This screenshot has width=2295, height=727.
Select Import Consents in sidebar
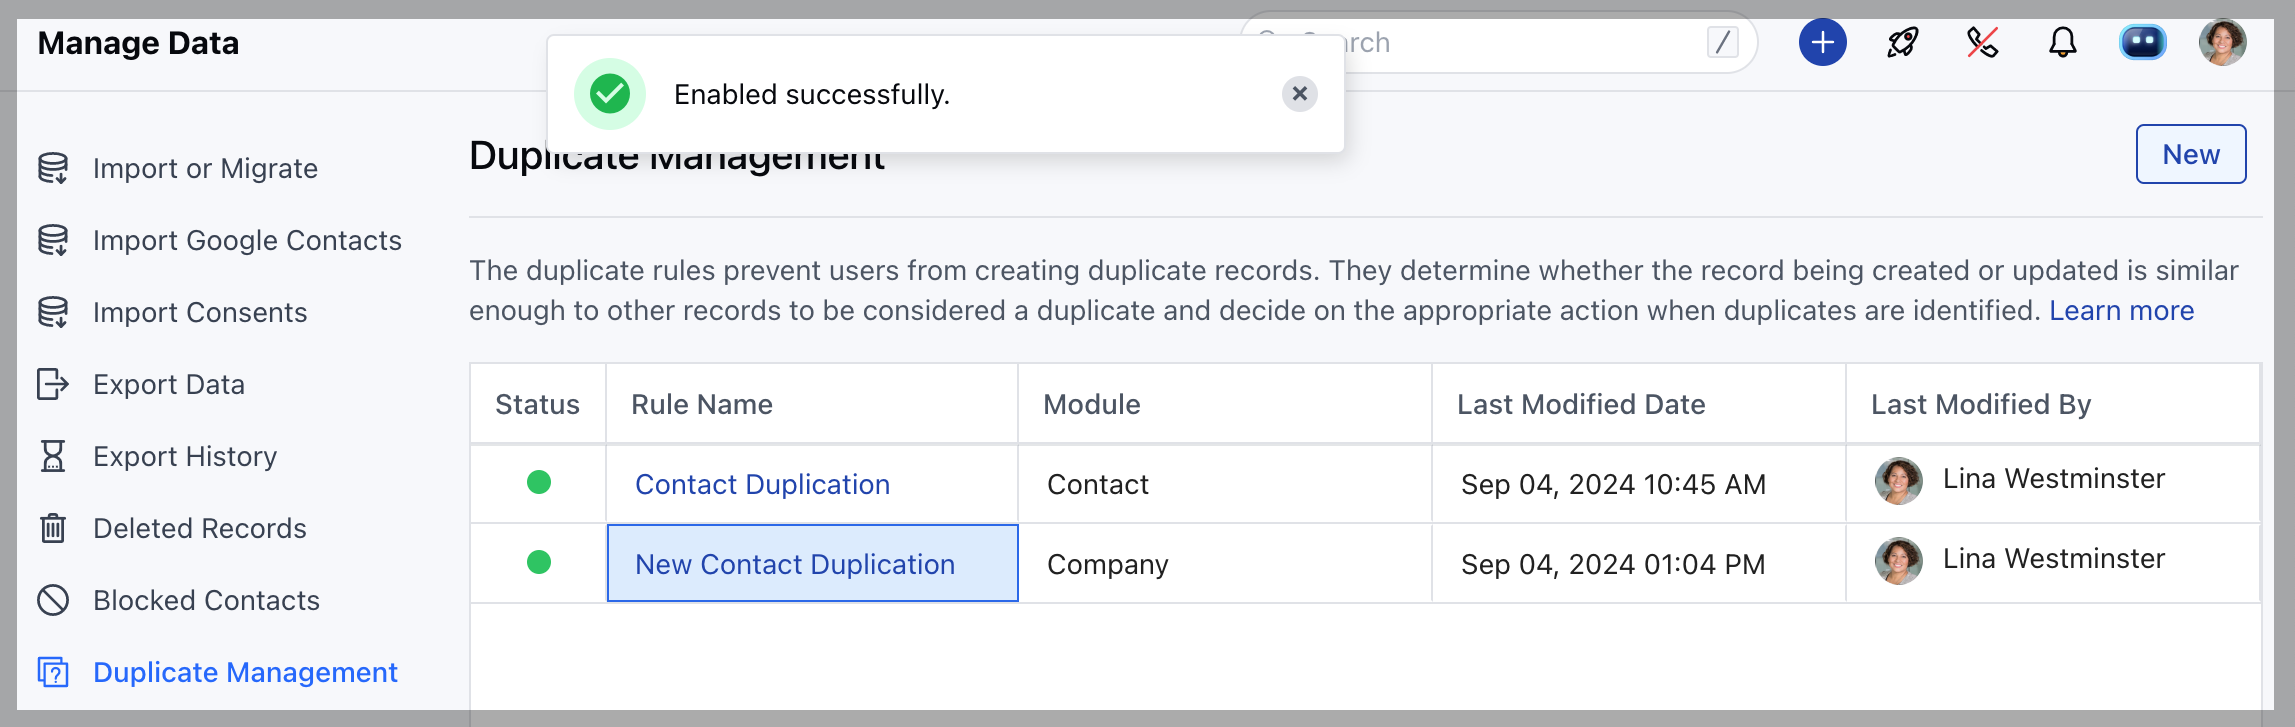point(200,312)
